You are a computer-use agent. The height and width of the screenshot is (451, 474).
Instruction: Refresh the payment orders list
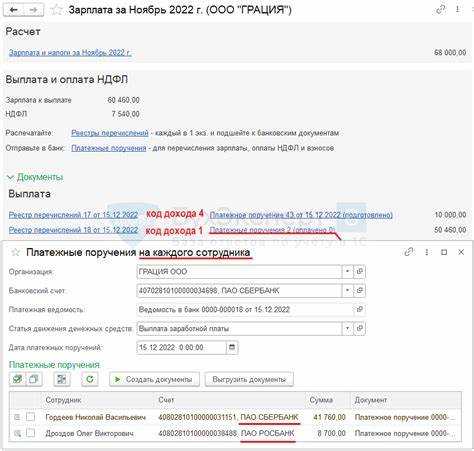[x=90, y=379]
